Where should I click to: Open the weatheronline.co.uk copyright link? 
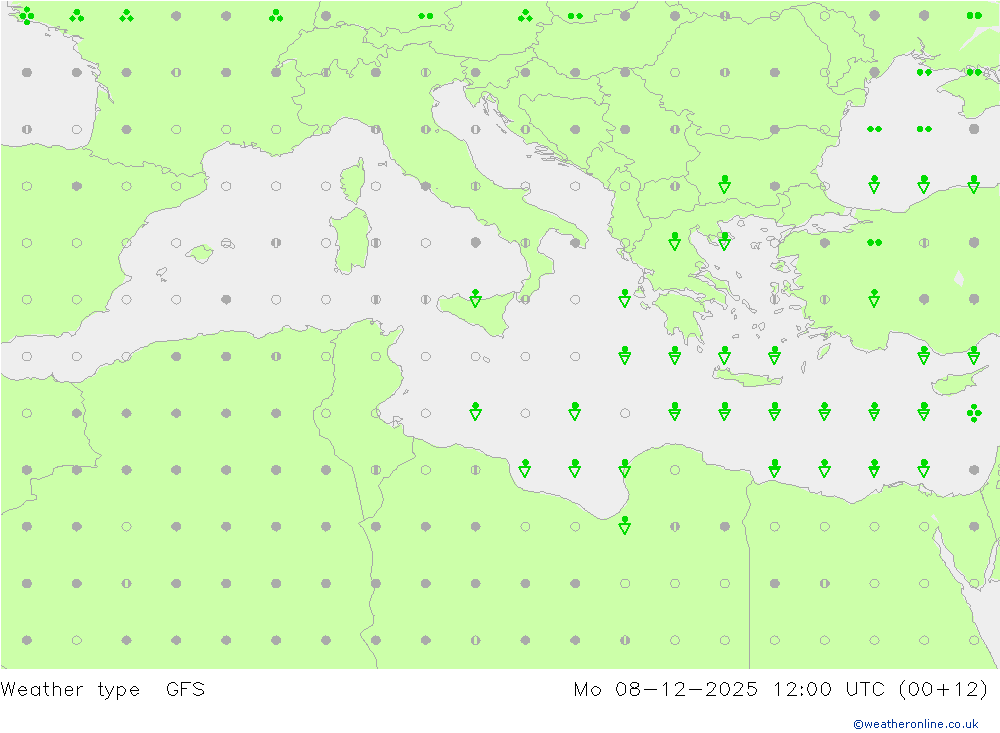[915, 724]
